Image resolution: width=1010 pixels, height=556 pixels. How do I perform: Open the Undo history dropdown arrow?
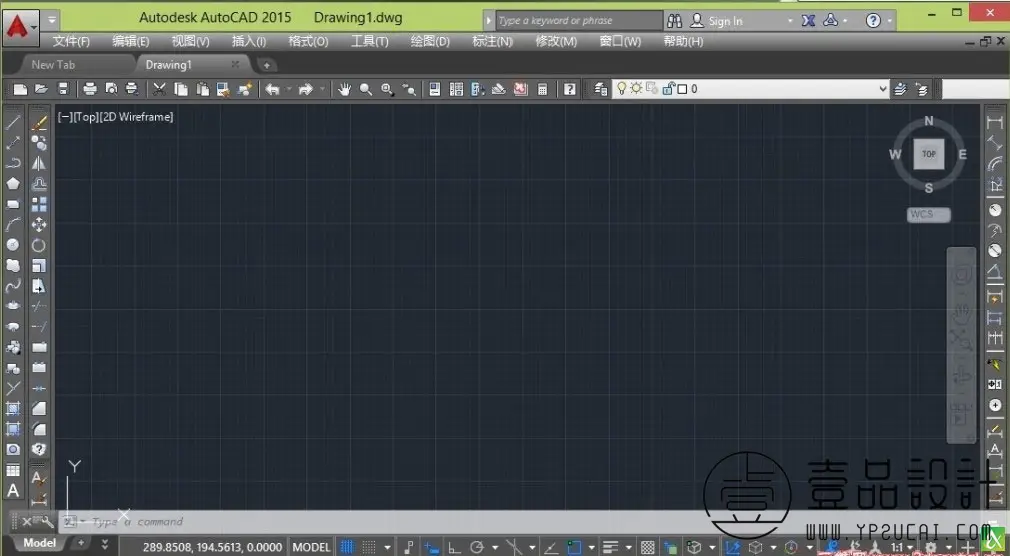tap(289, 90)
